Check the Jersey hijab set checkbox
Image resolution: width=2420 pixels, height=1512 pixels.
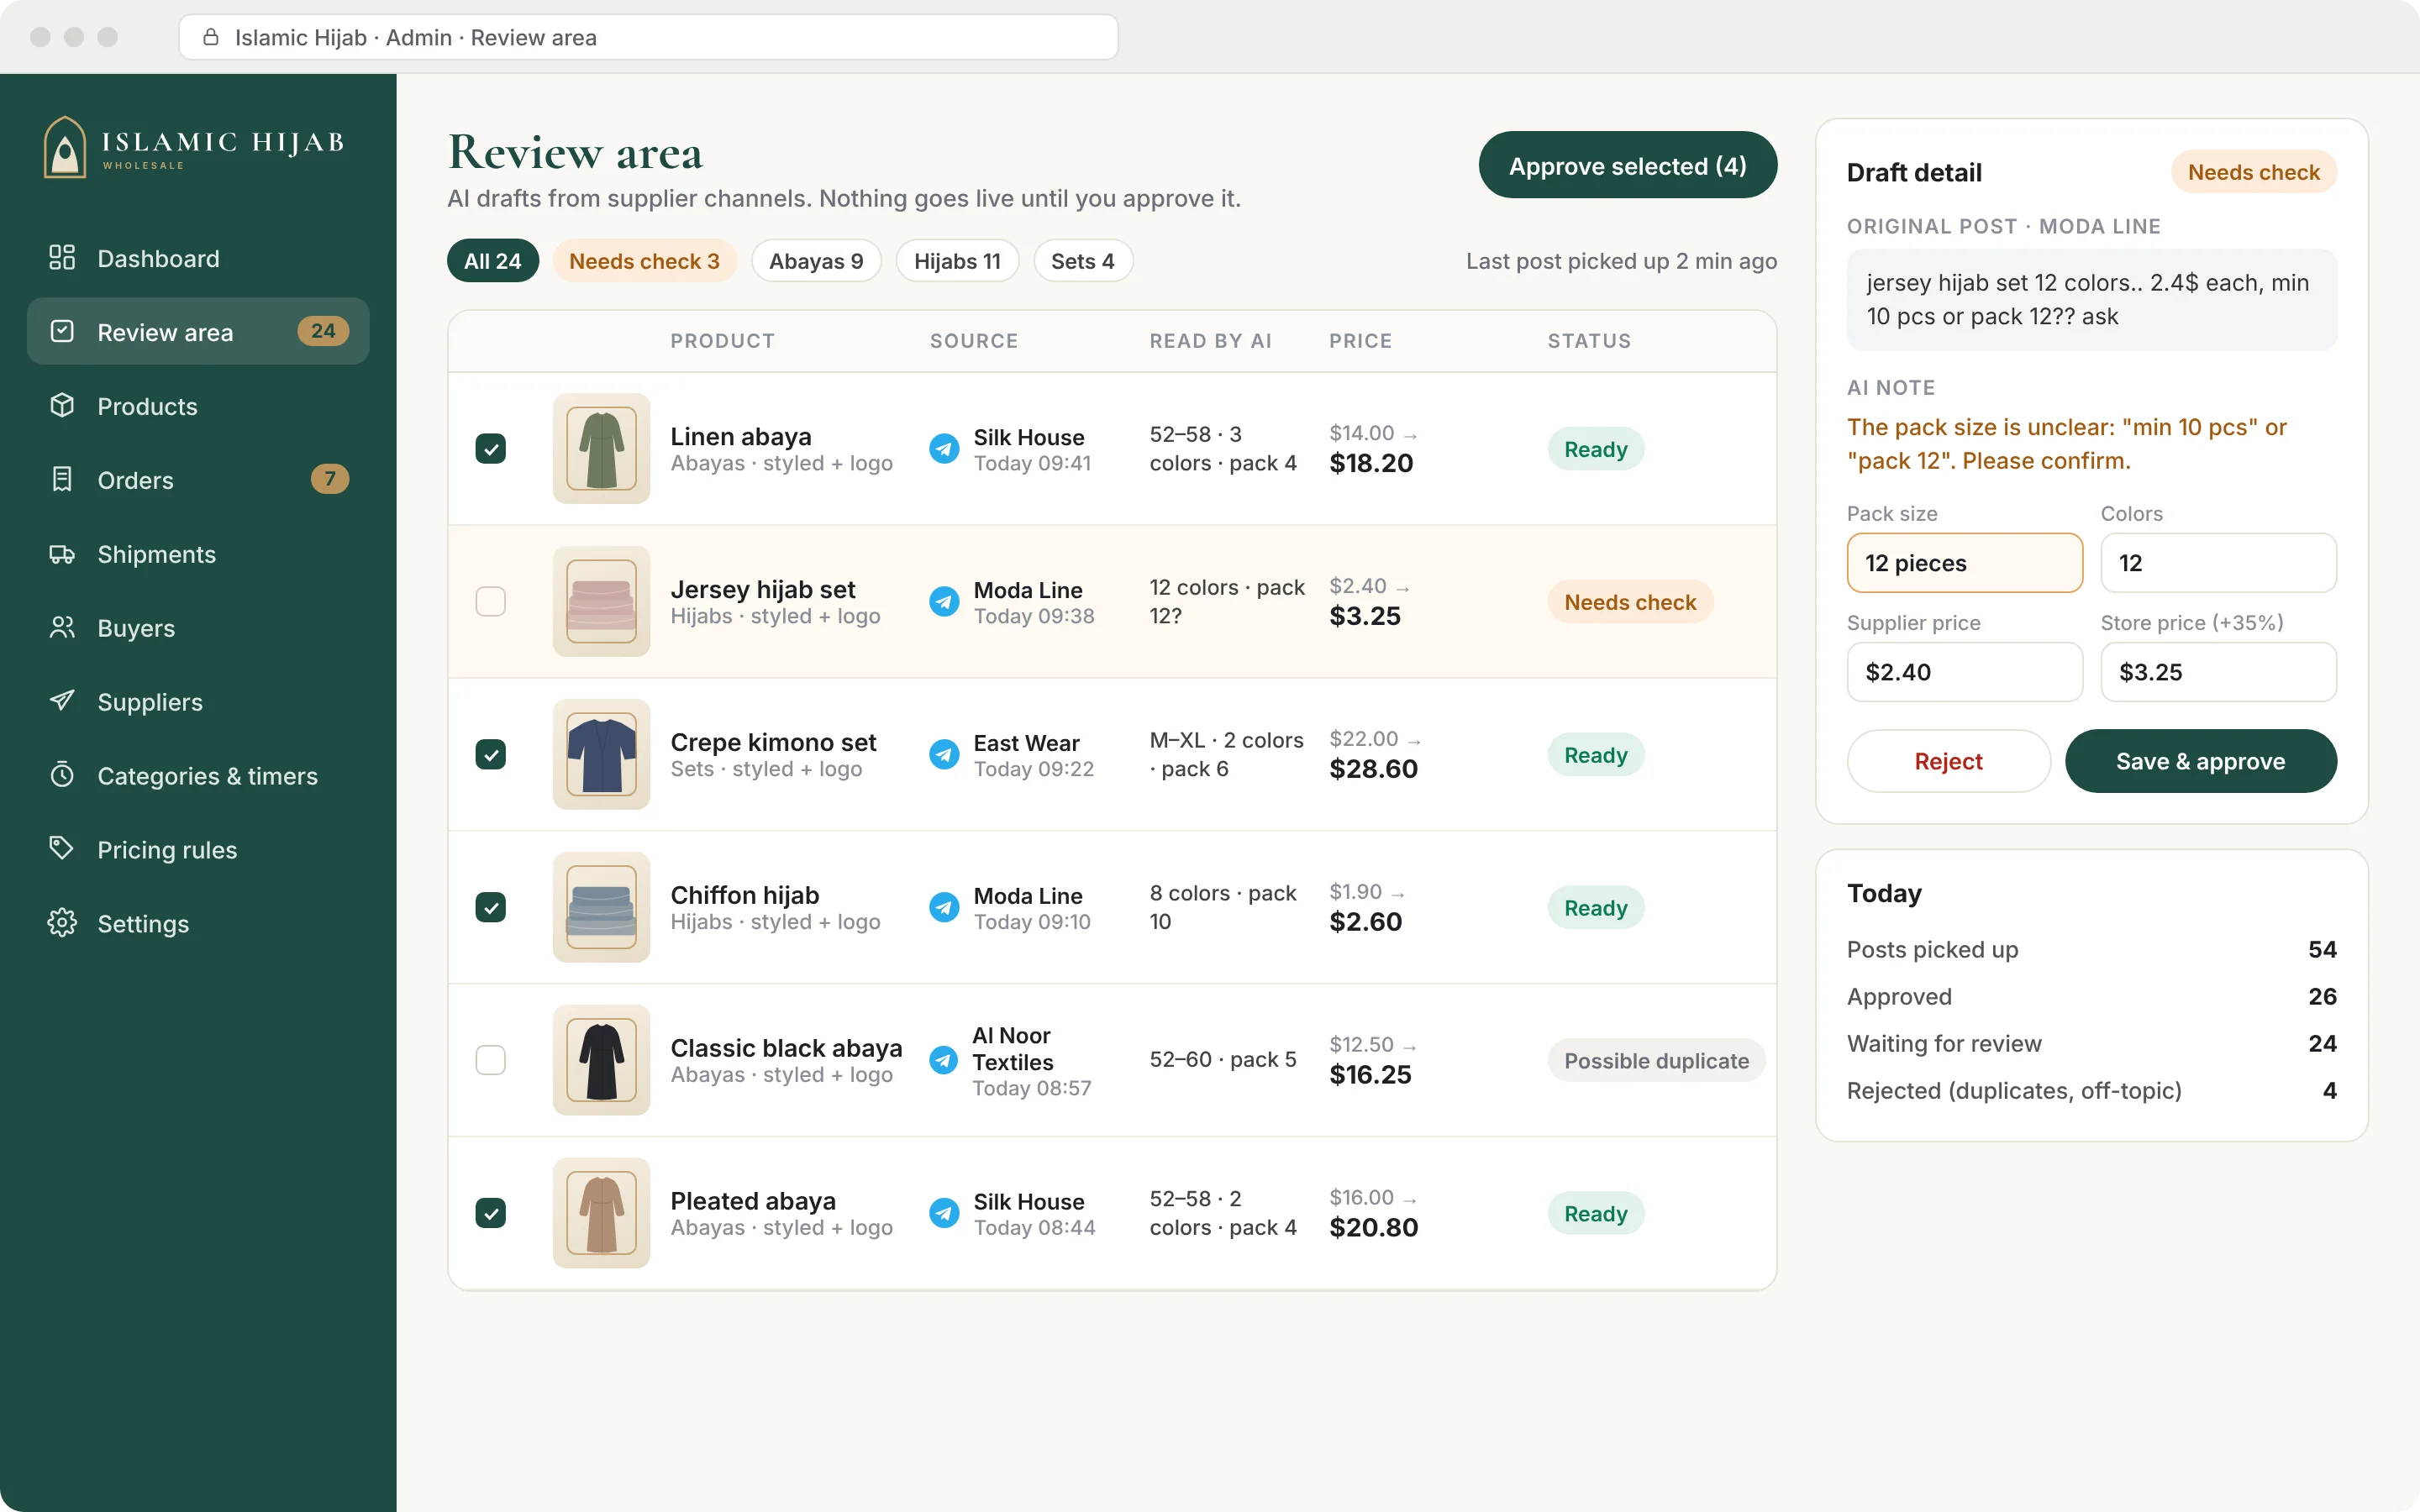pos(490,602)
